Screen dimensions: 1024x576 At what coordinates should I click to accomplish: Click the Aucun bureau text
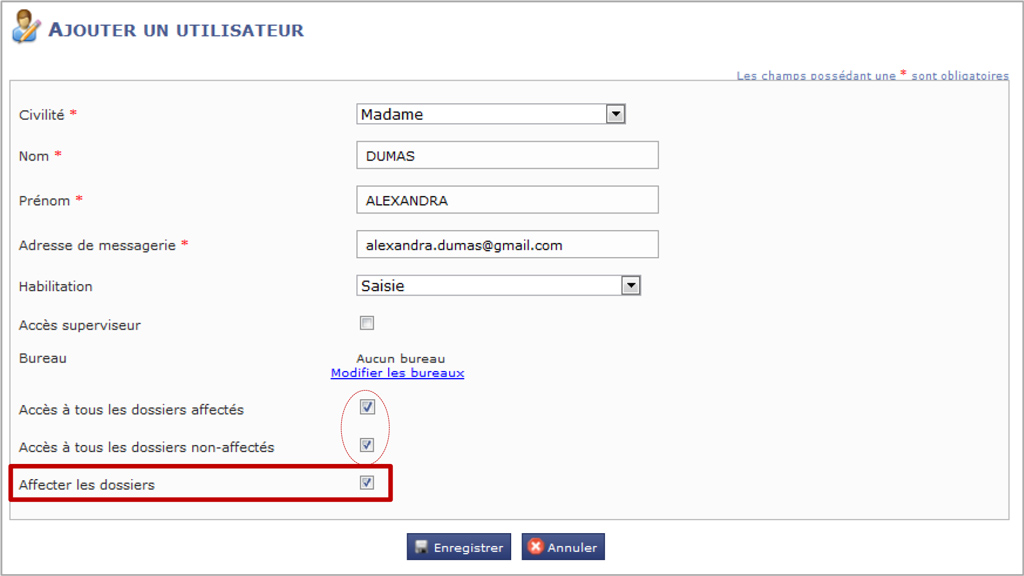coord(400,359)
